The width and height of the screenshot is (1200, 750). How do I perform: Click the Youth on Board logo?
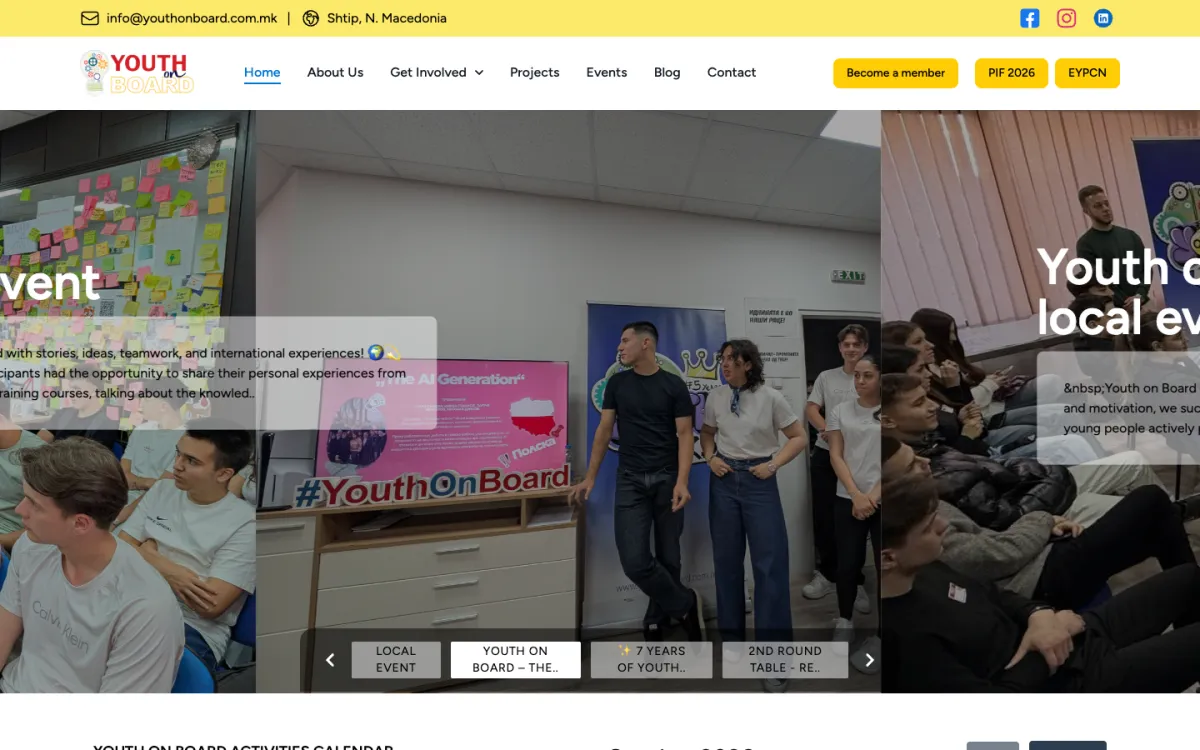(137, 72)
